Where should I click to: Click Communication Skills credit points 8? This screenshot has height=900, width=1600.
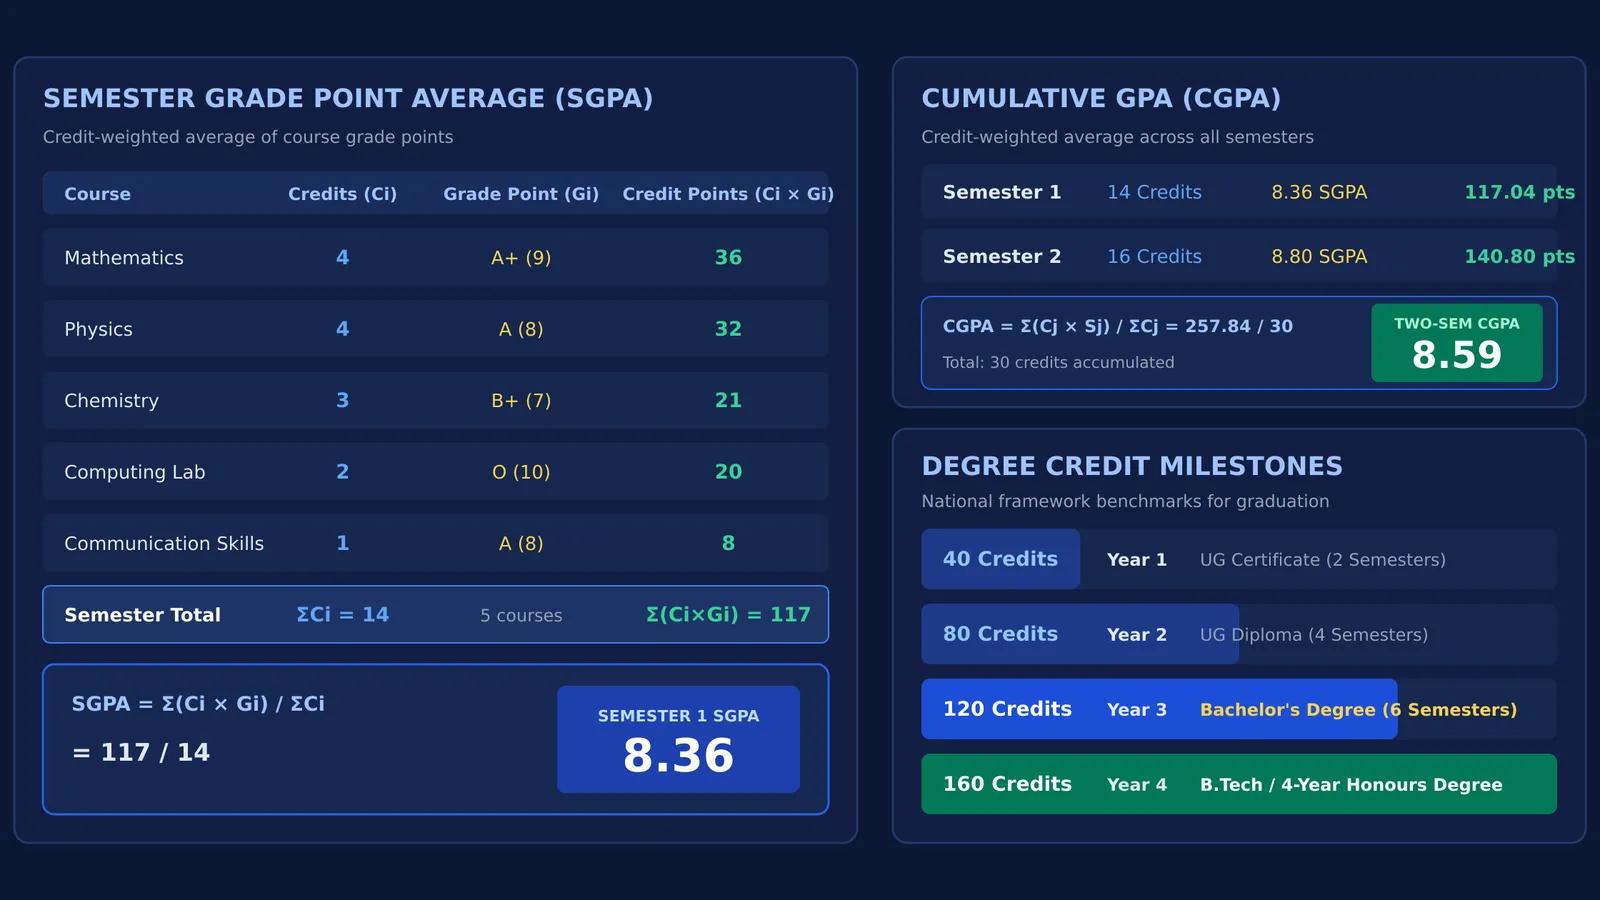(x=728, y=543)
